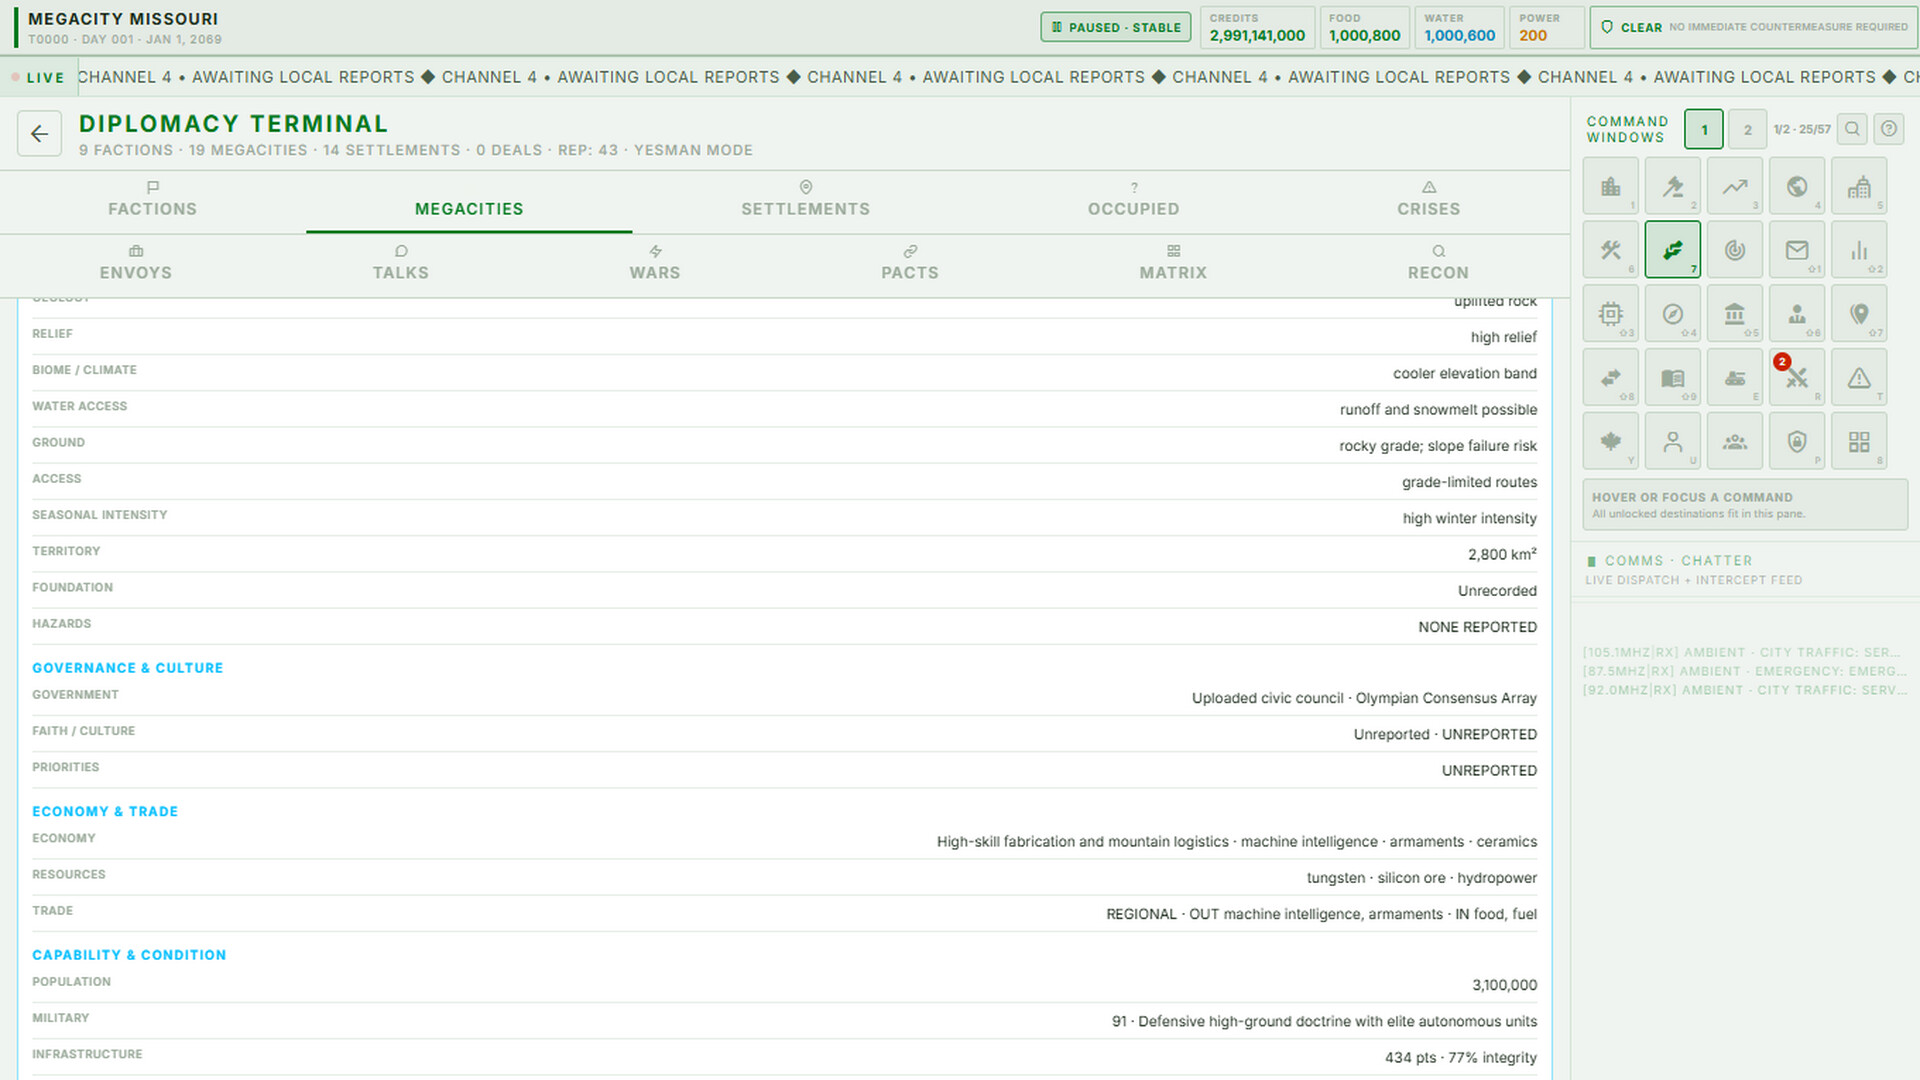This screenshot has height=1080, width=1920.
Task: Open the tank command window
Action: coord(1734,378)
